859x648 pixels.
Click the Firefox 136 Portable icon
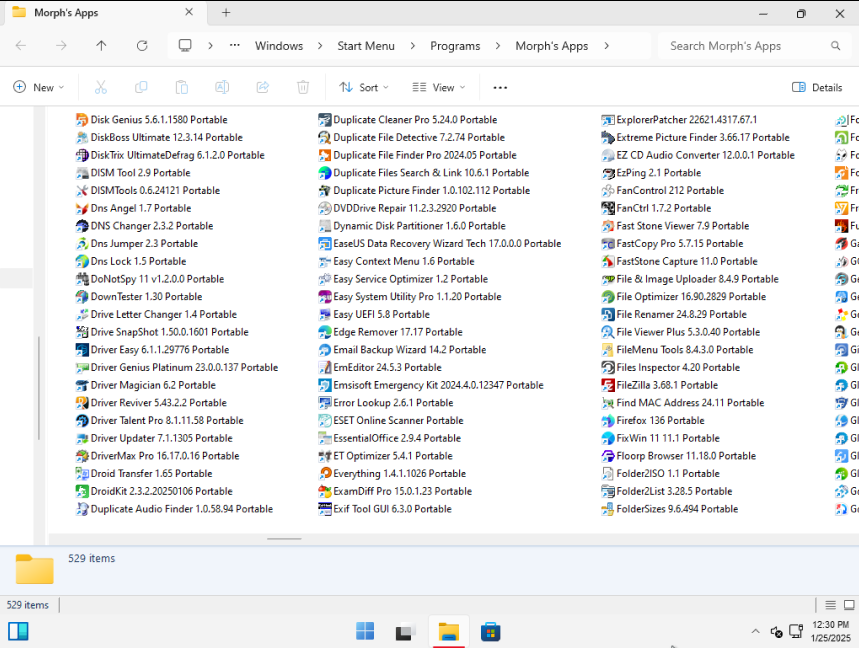point(608,421)
